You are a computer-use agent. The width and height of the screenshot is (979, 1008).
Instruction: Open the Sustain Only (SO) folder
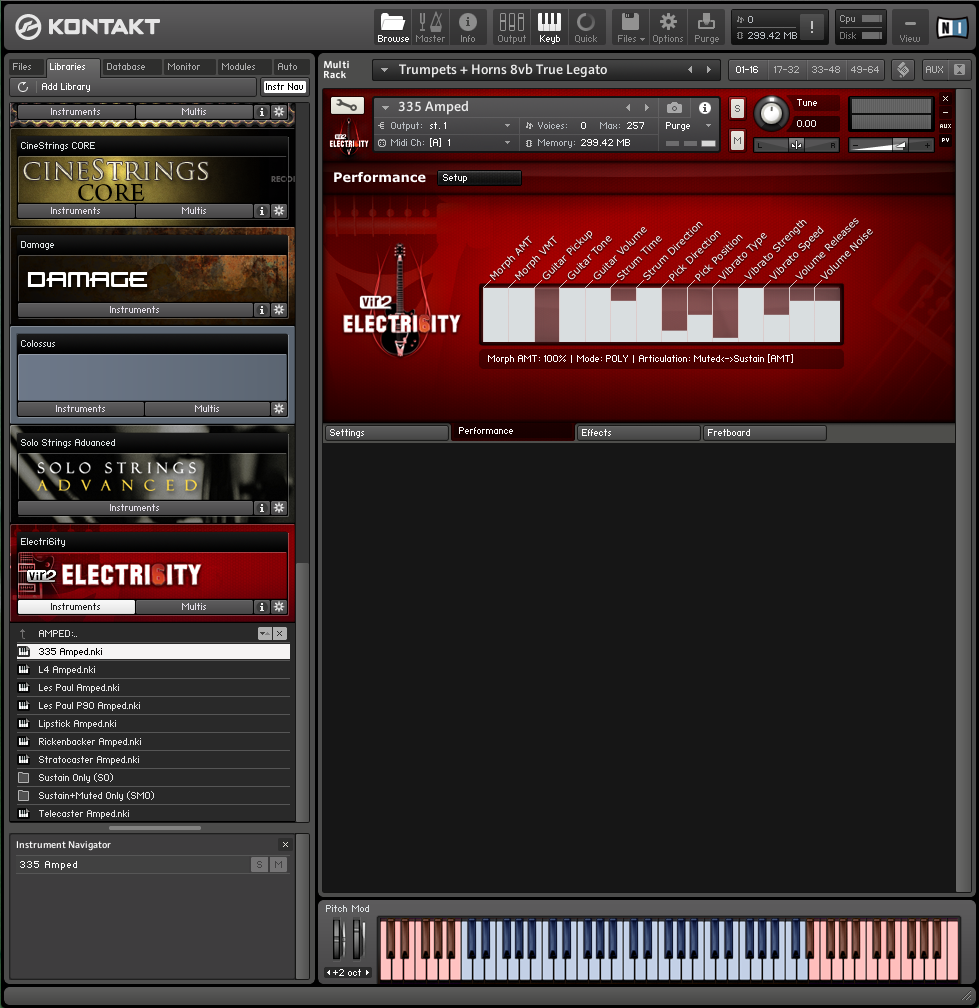[x=153, y=778]
